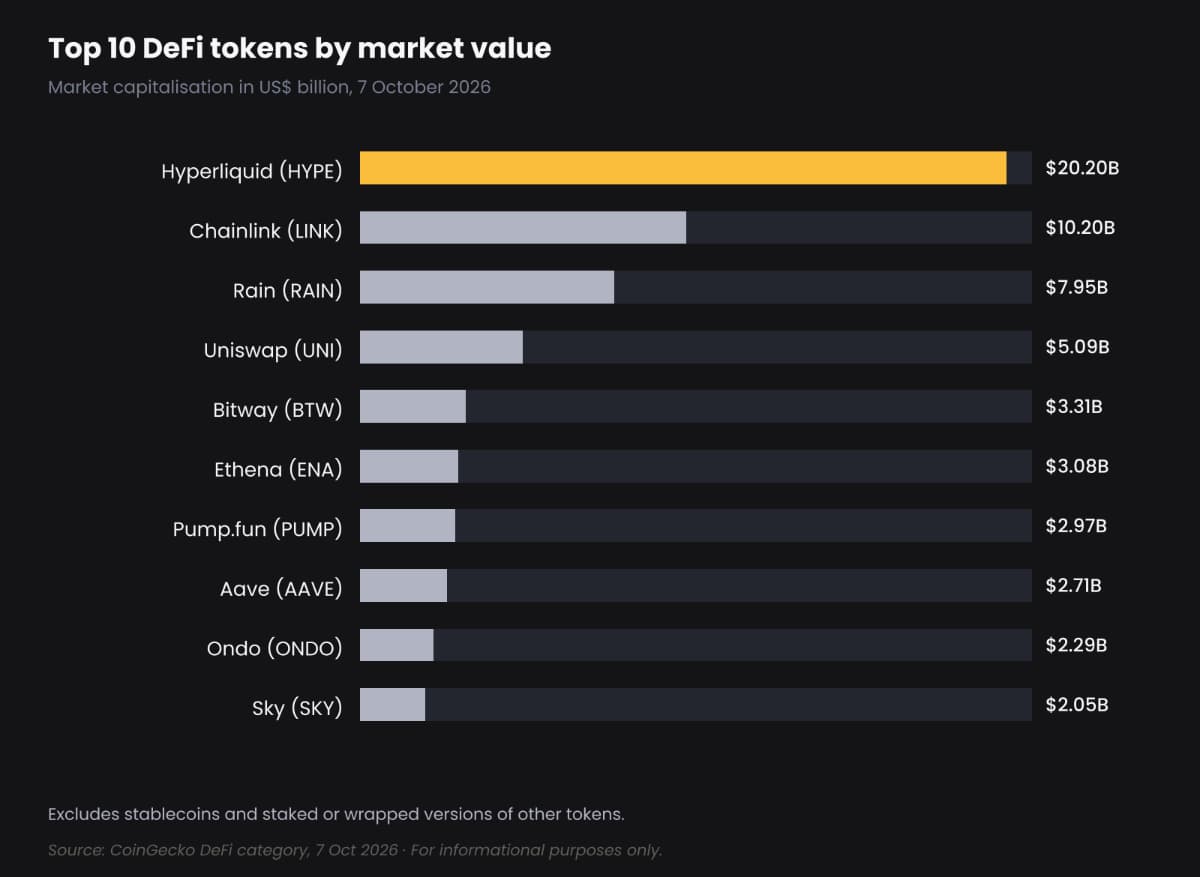Click the chart title text
1200x877 pixels.
click(300, 48)
